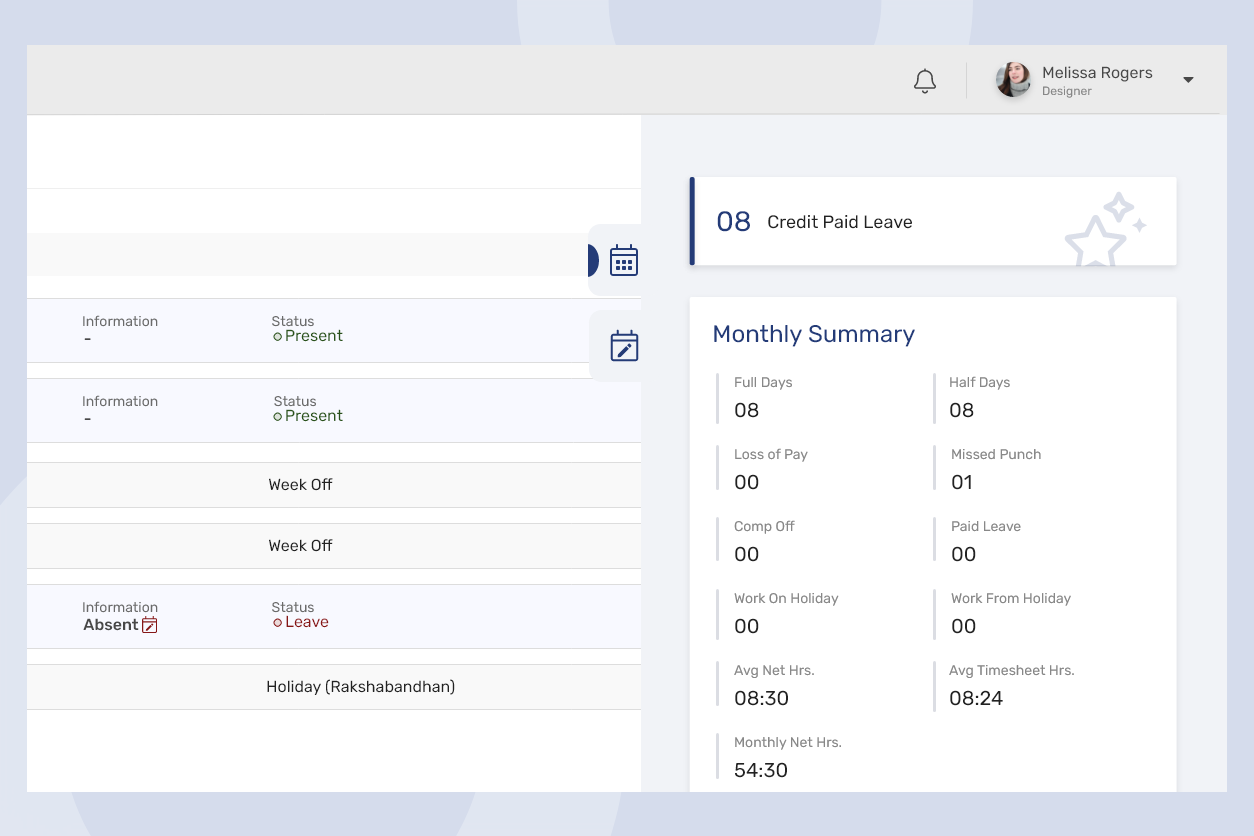Click the Melissa Rogers name label

coord(1096,73)
